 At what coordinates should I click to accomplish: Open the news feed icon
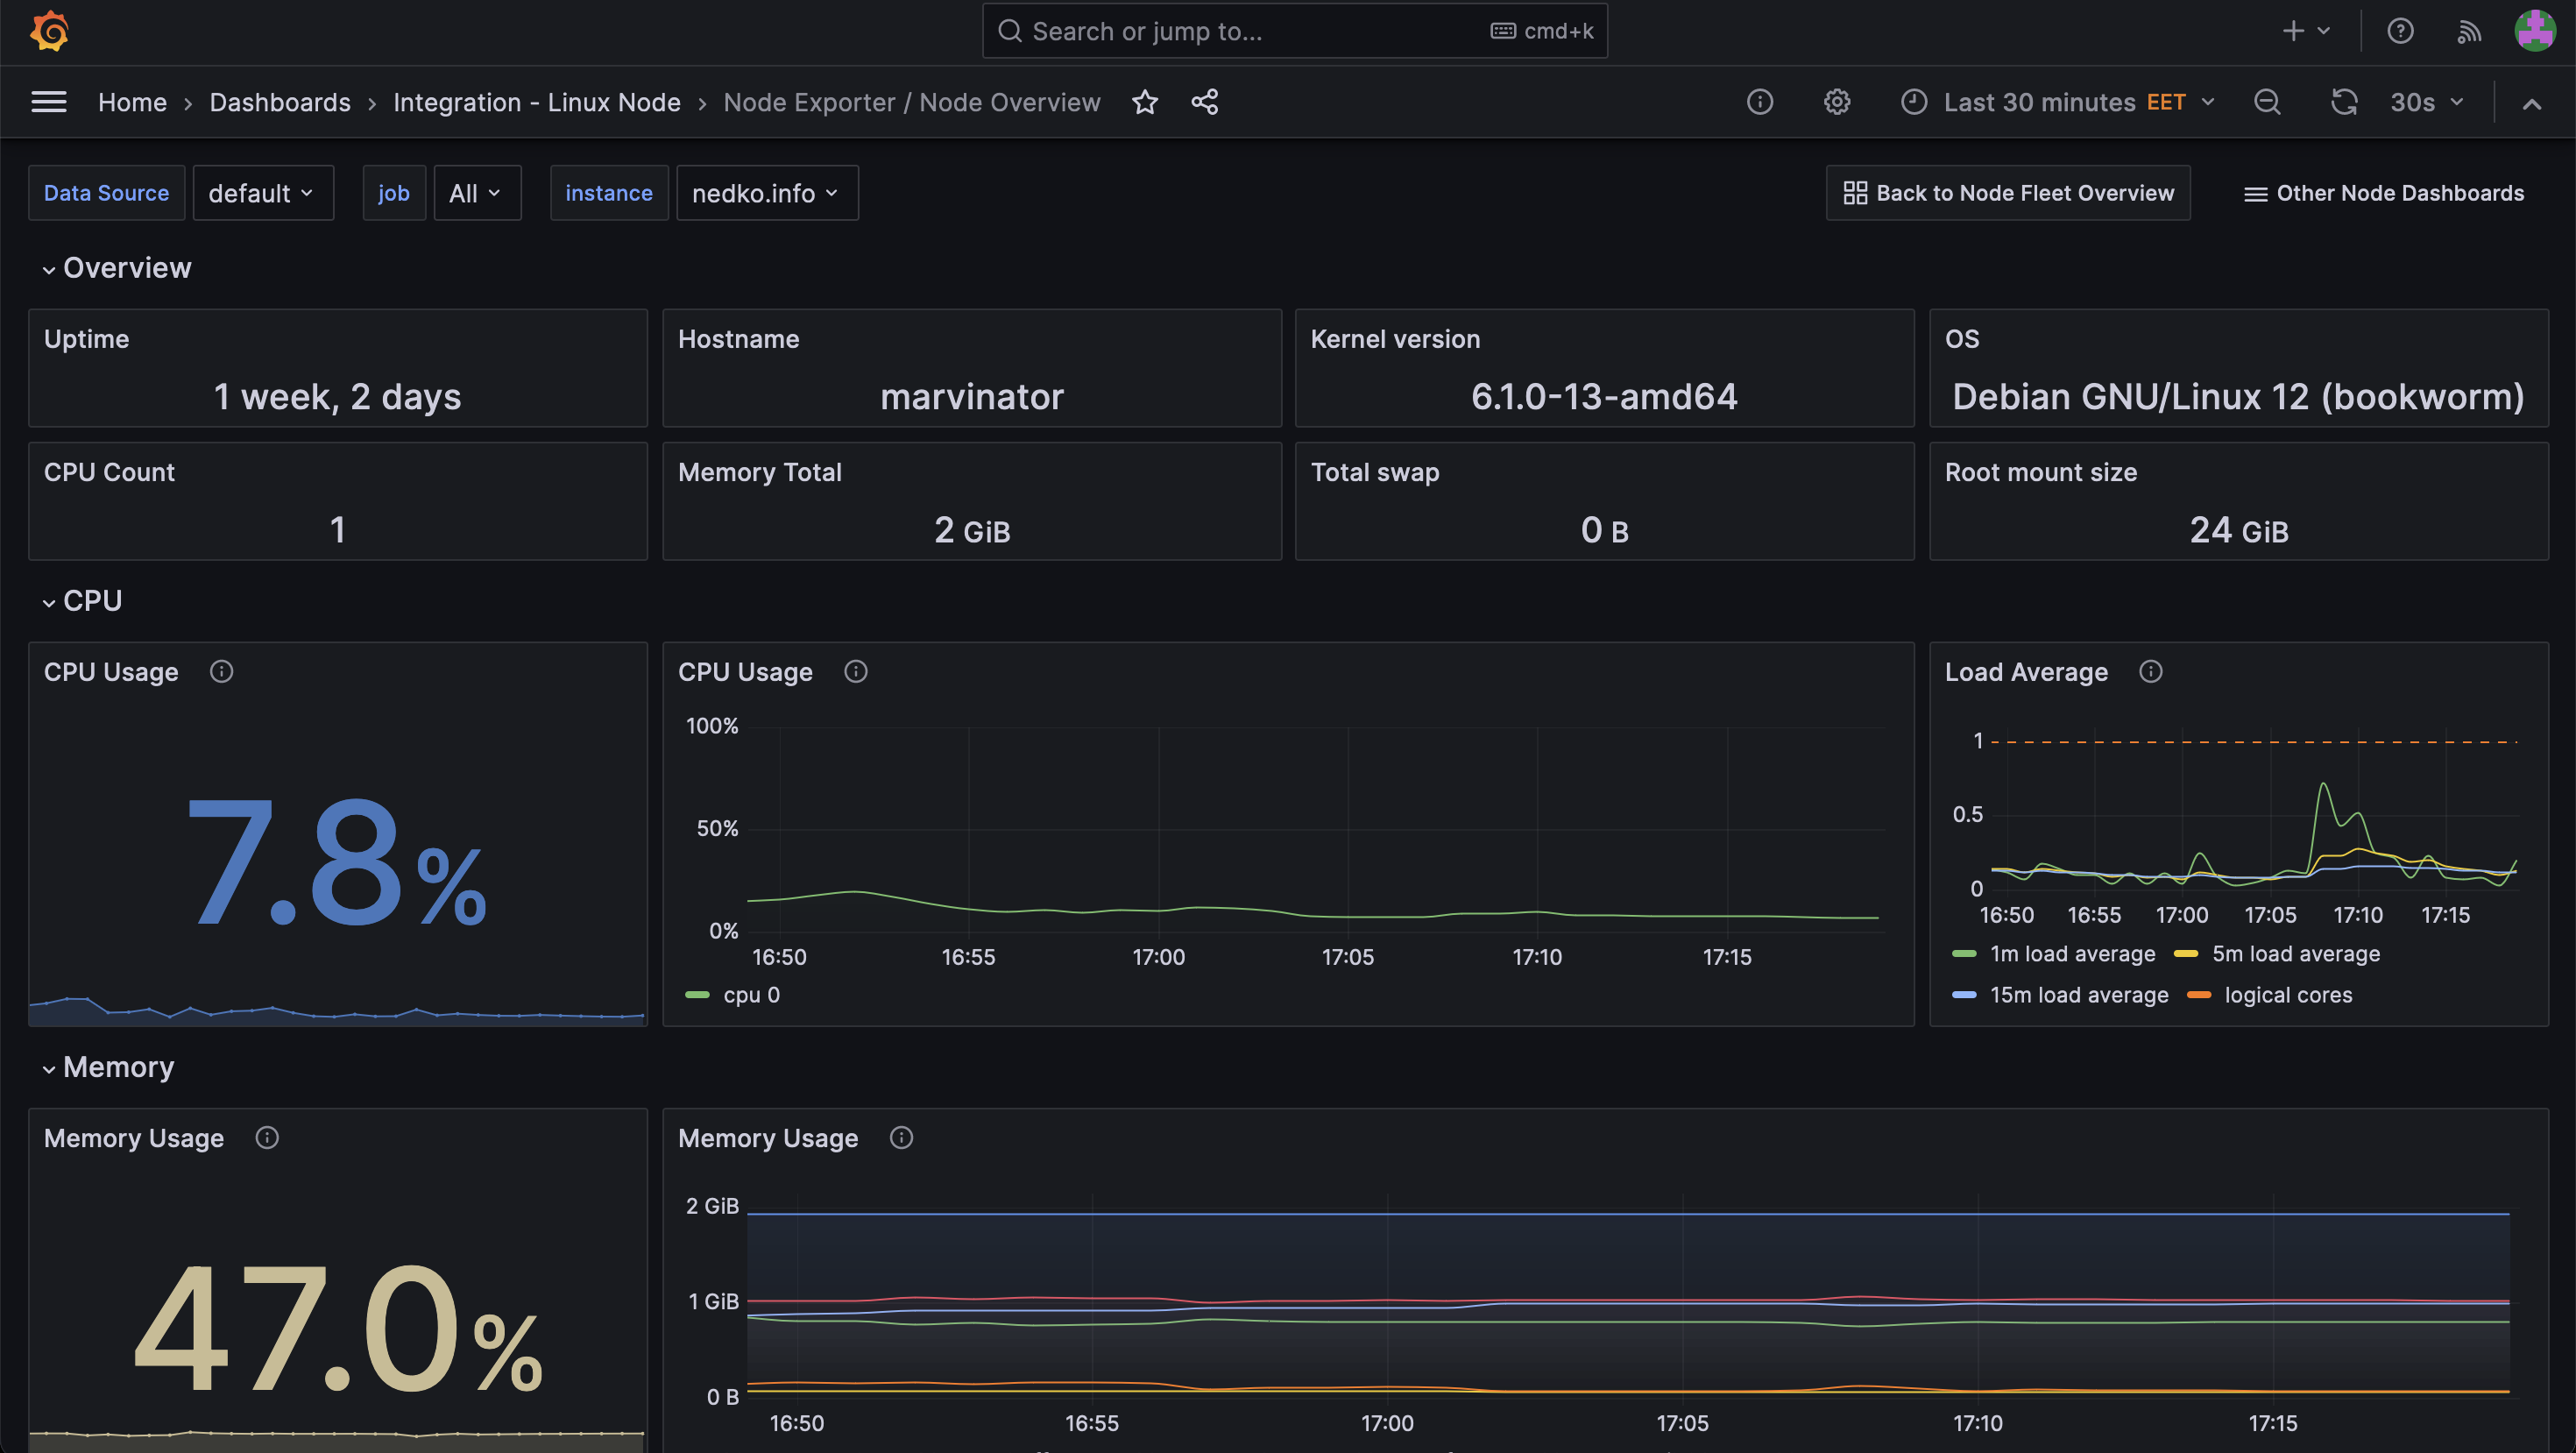click(2469, 31)
